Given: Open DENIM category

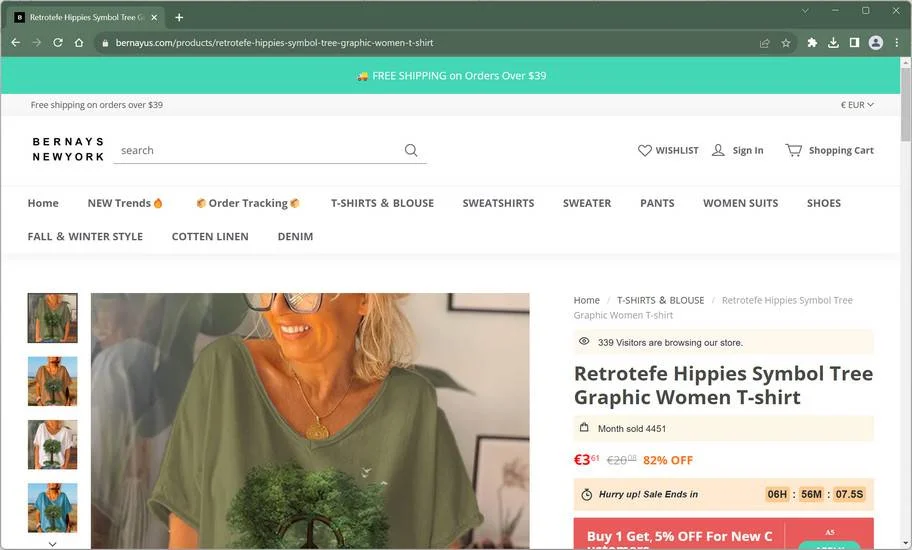Looking at the screenshot, I should pos(295,237).
